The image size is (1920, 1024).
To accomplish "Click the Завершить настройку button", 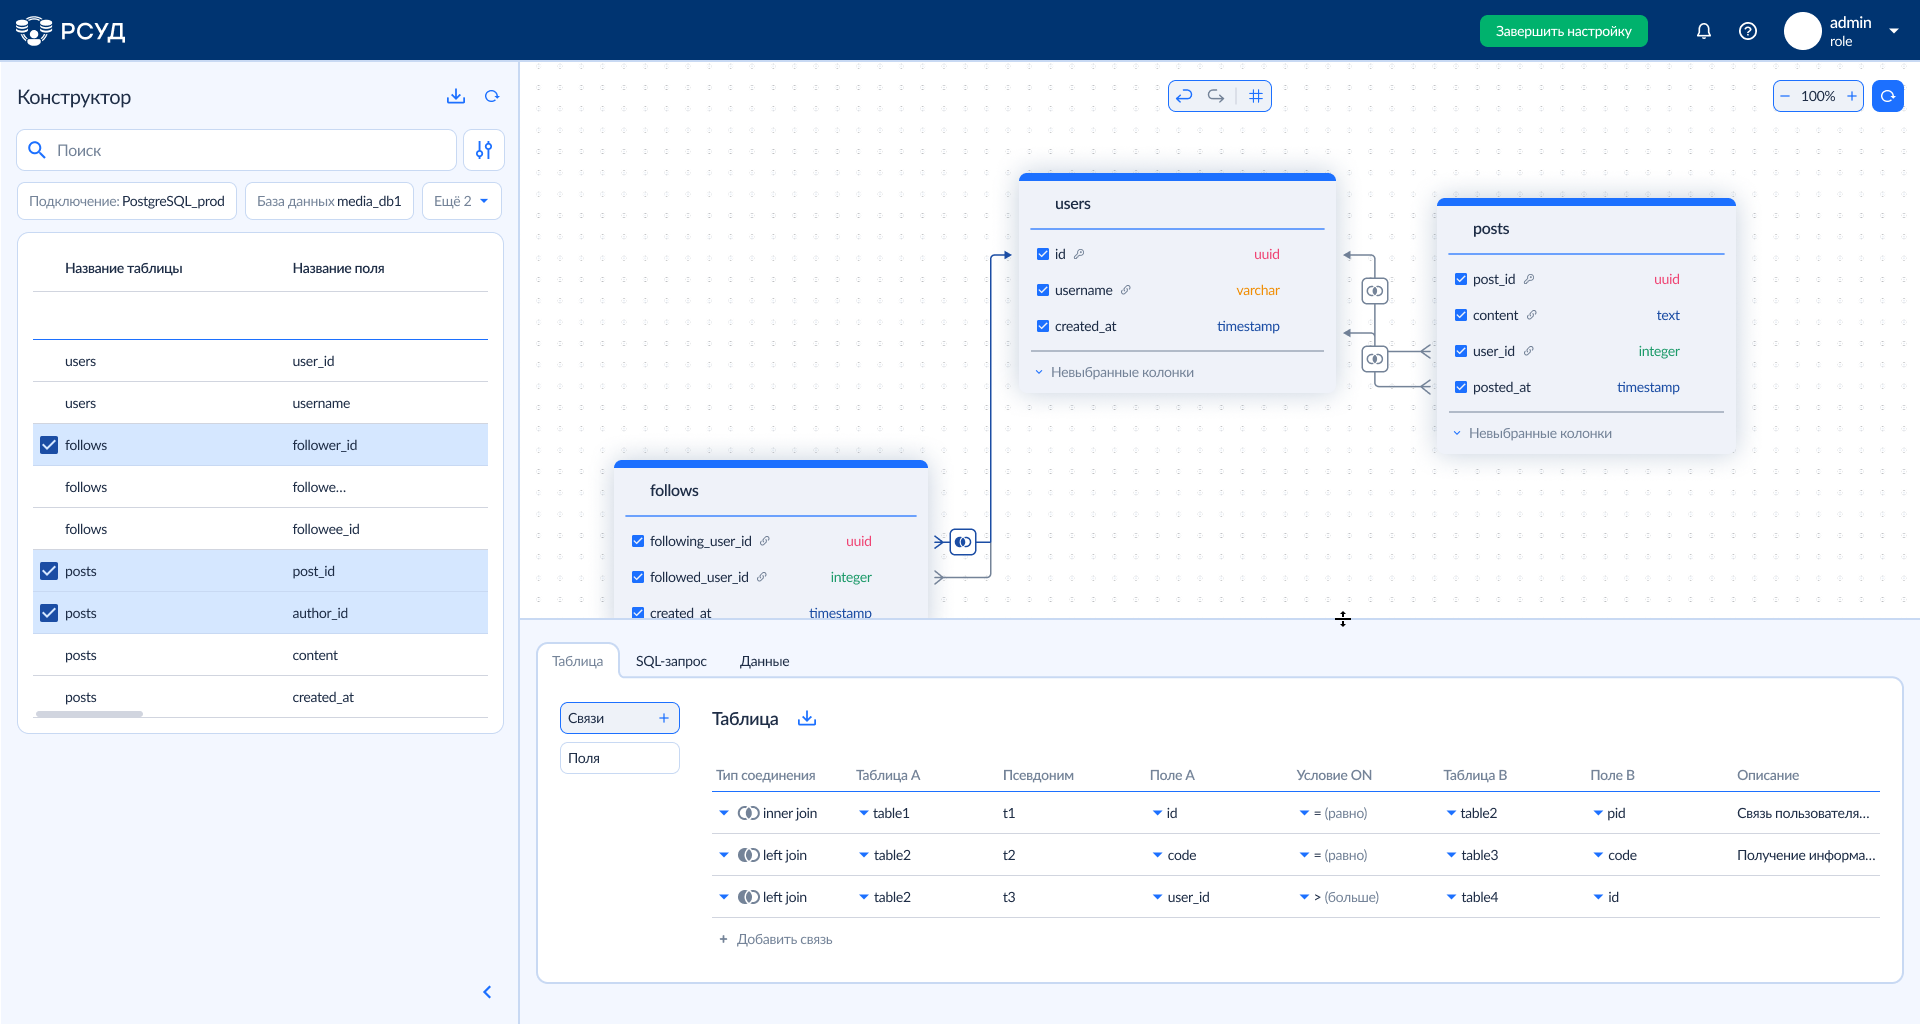I will 1563,31.
